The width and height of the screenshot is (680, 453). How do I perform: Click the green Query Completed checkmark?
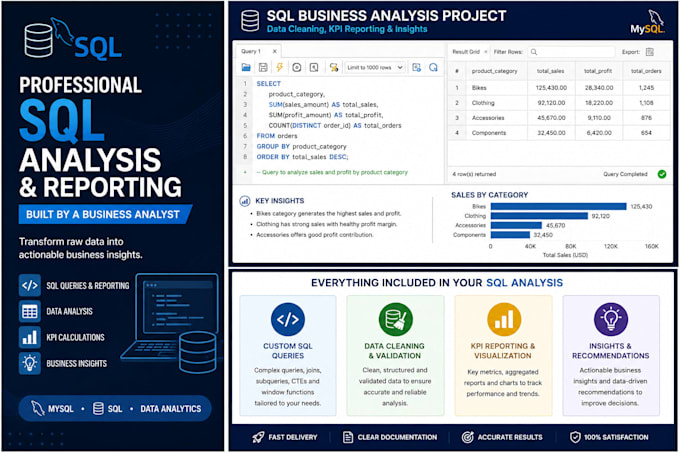click(662, 174)
